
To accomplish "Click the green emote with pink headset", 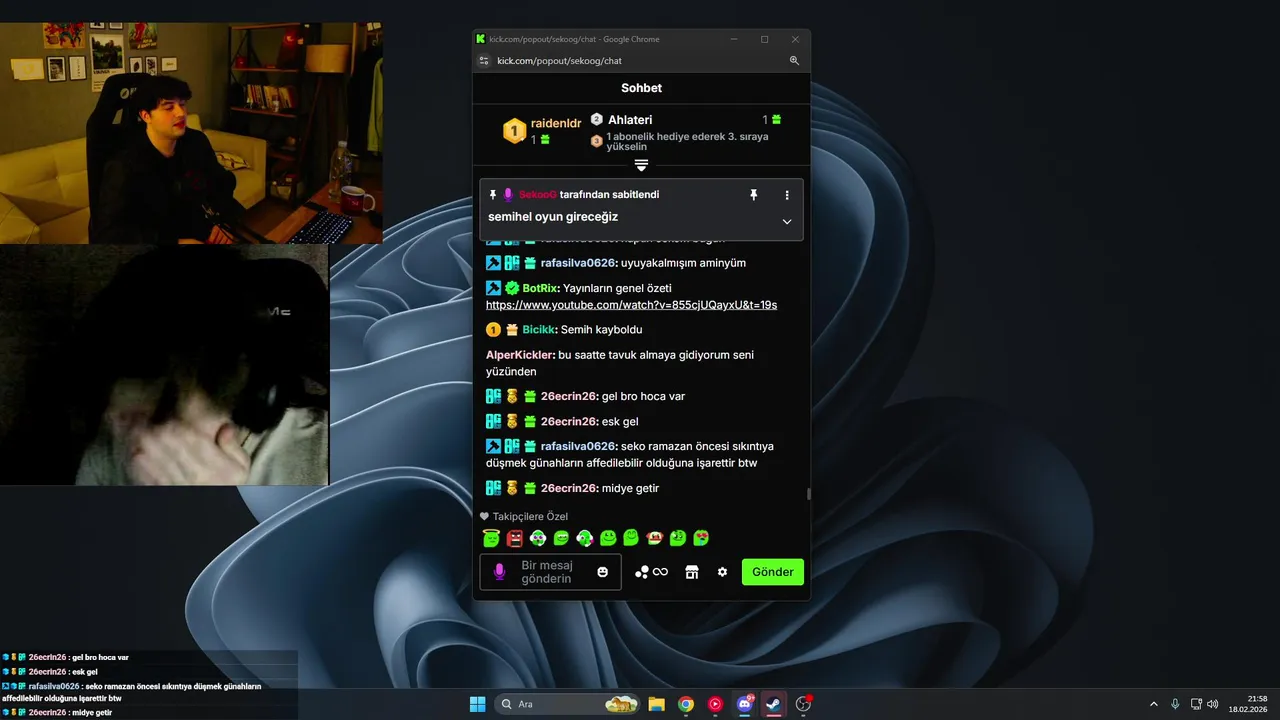I will [x=584, y=538].
